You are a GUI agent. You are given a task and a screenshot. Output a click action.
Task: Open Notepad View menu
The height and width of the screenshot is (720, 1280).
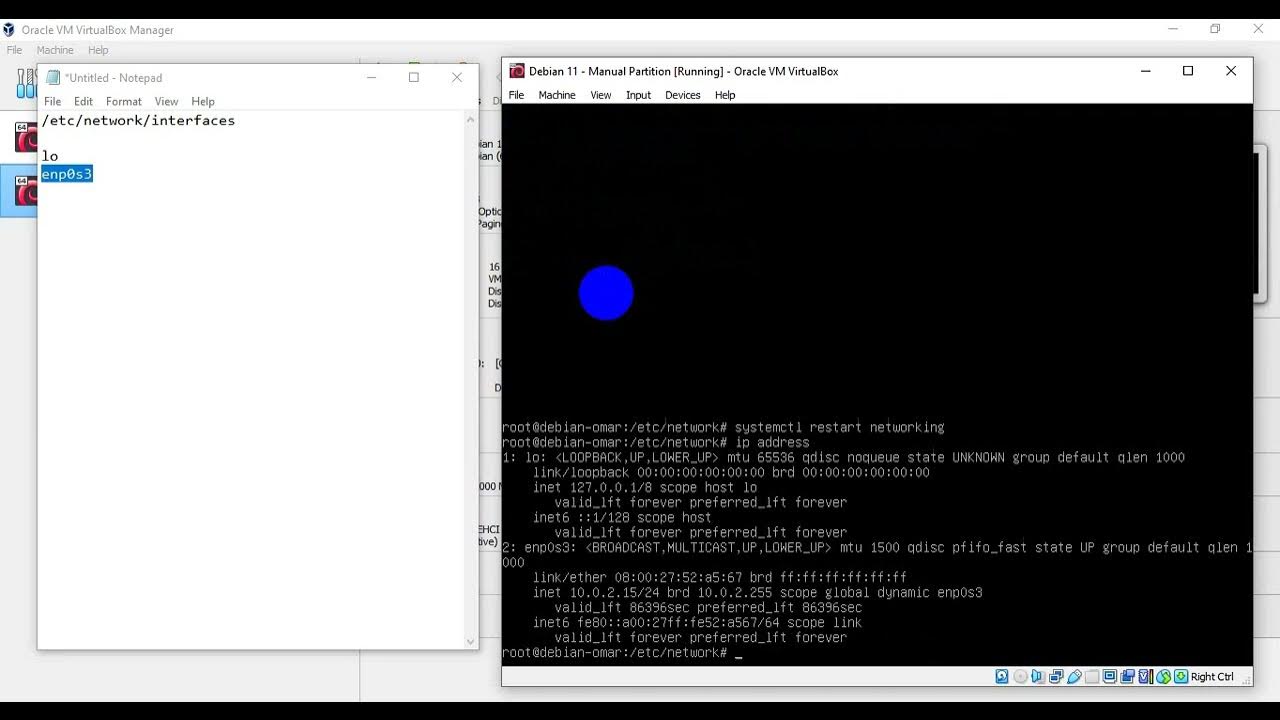166,101
